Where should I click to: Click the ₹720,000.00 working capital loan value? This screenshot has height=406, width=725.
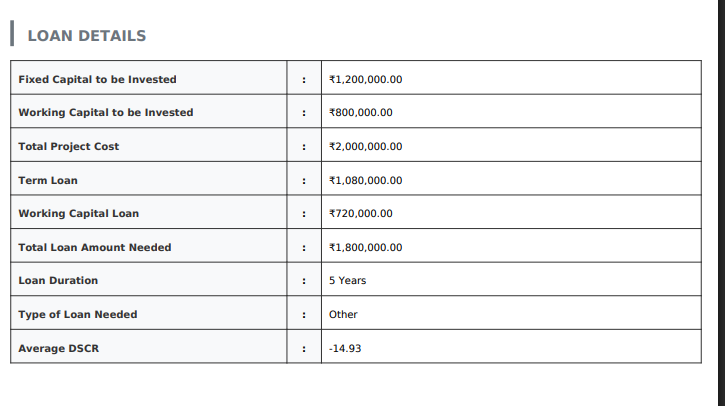pyautogui.click(x=361, y=214)
